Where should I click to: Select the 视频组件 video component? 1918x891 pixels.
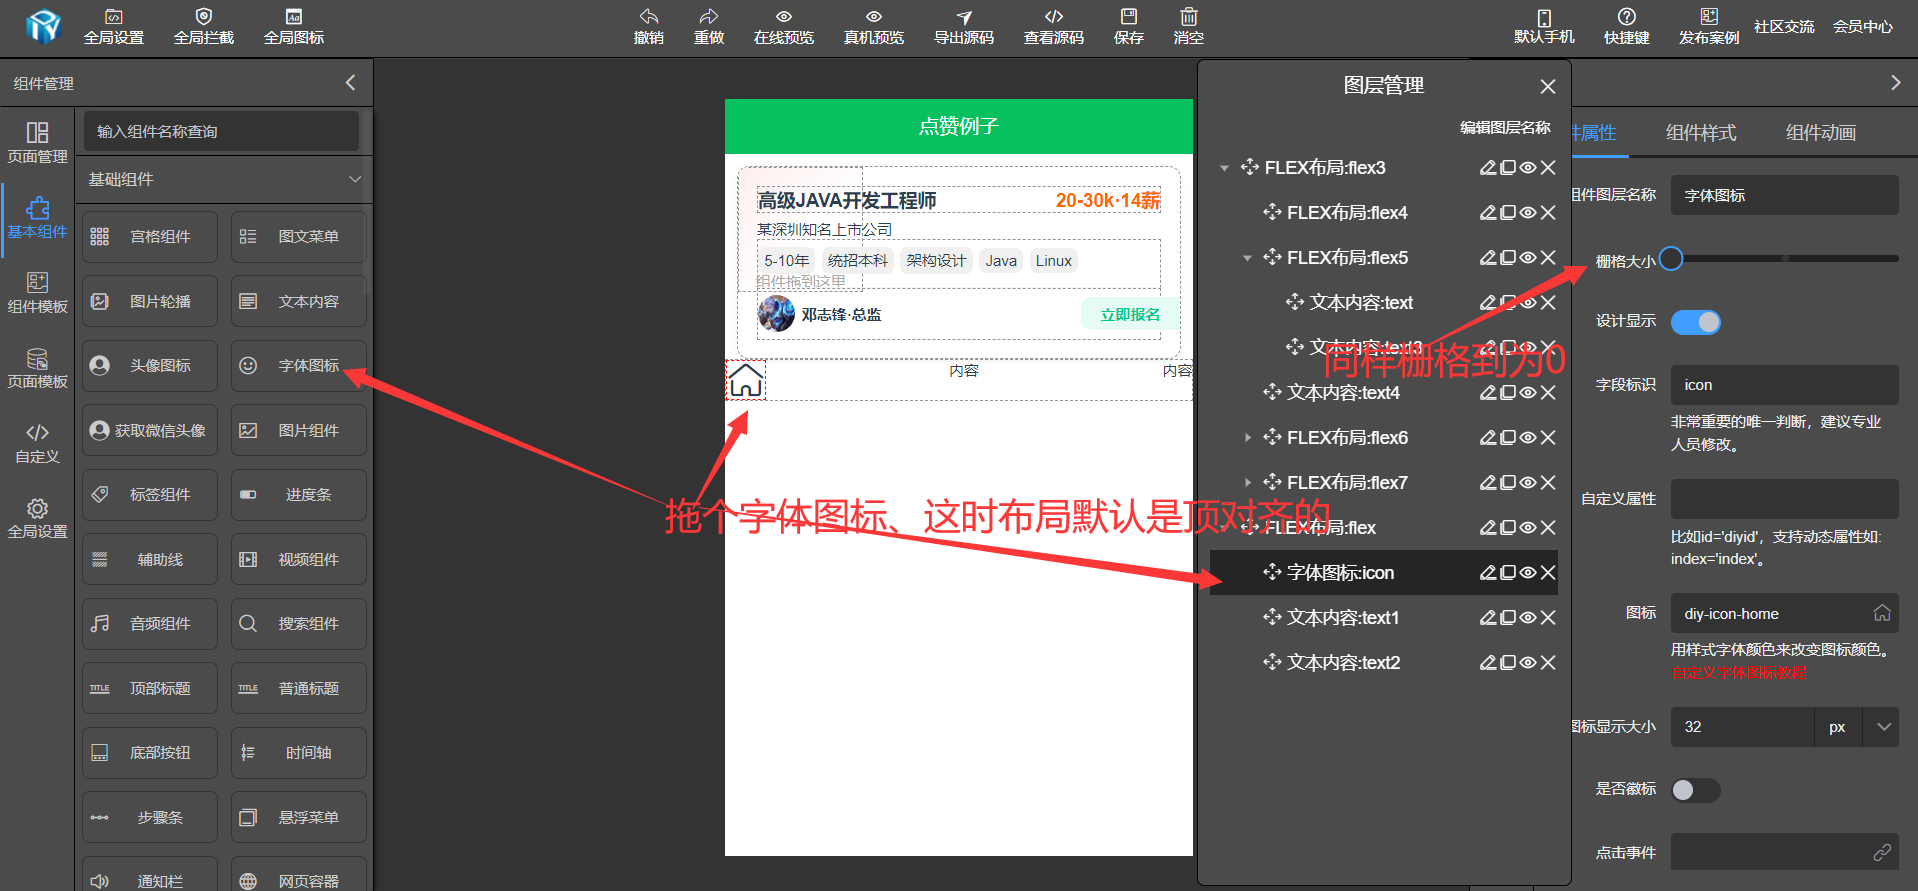tap(298, 559)
